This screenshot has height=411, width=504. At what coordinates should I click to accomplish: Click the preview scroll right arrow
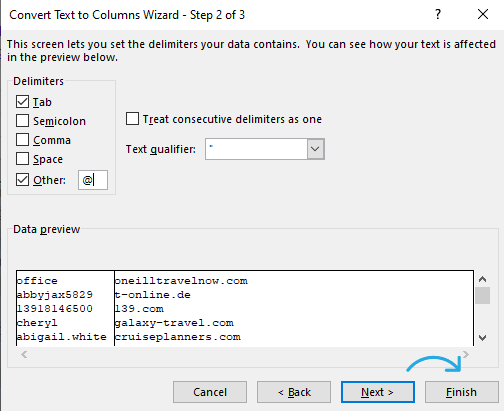[x=466, y=354]
